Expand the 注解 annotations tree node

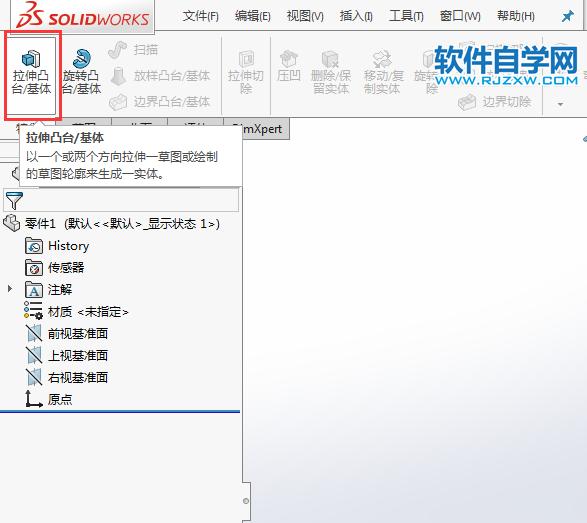point(10,289)
